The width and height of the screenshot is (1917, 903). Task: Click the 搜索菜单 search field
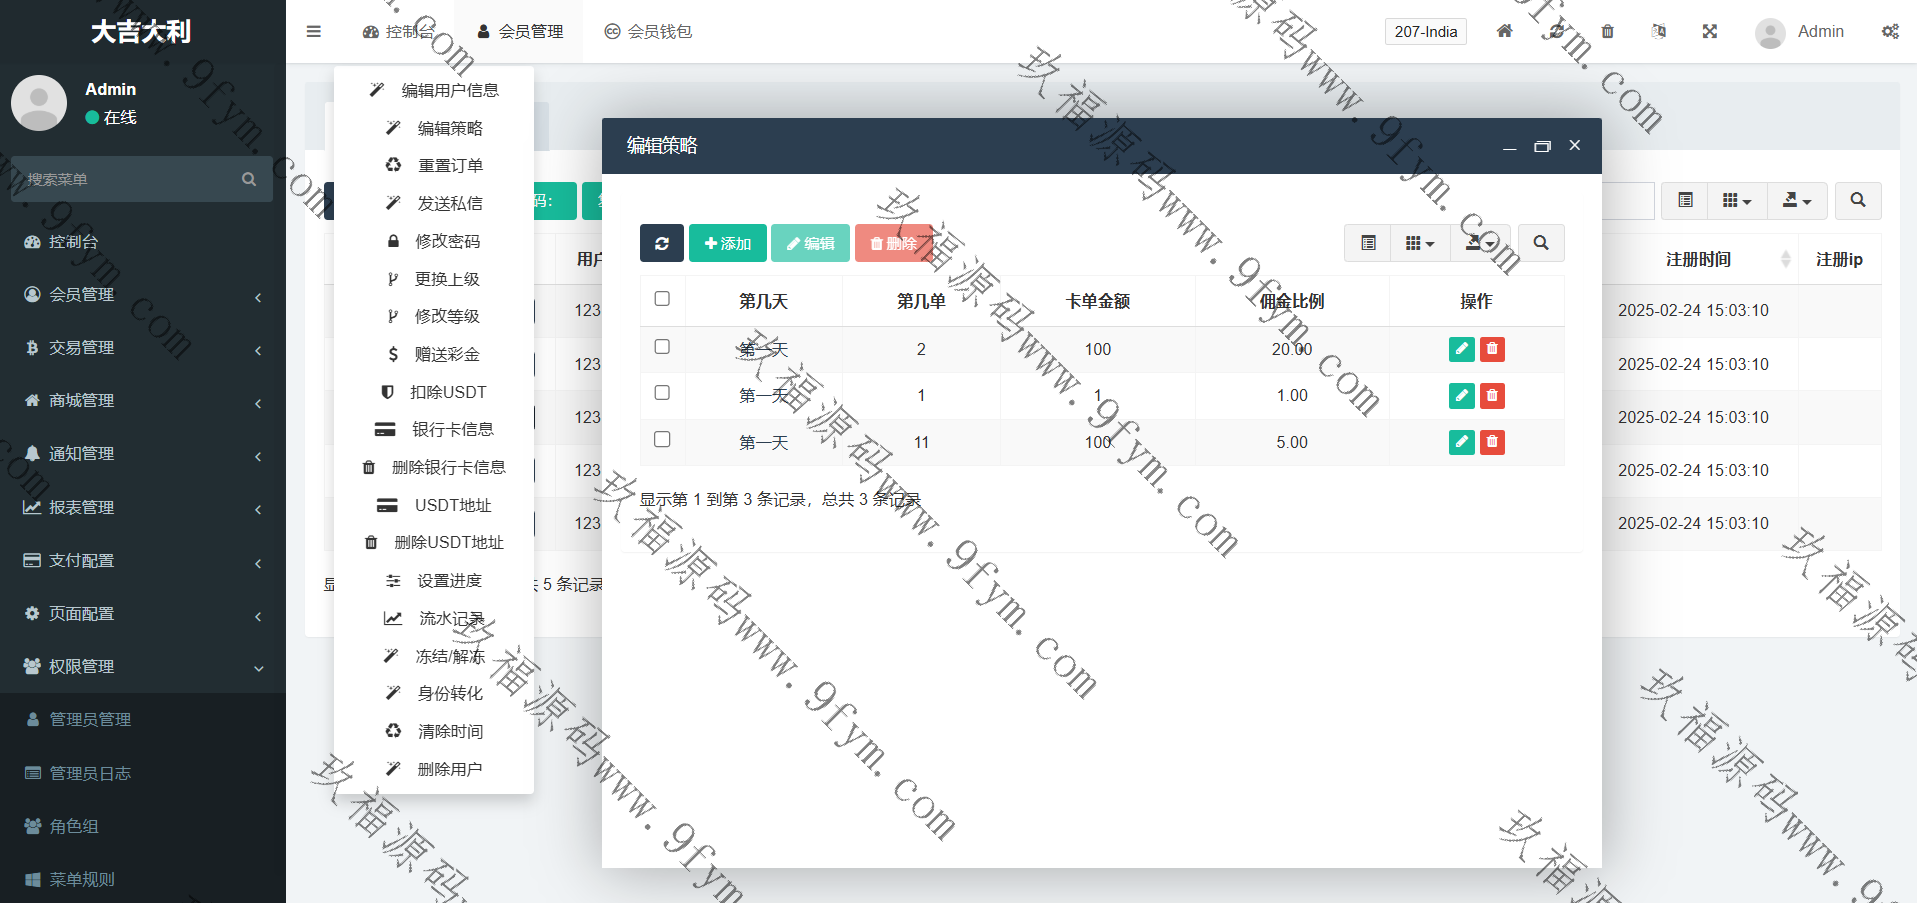pos(130,179)
